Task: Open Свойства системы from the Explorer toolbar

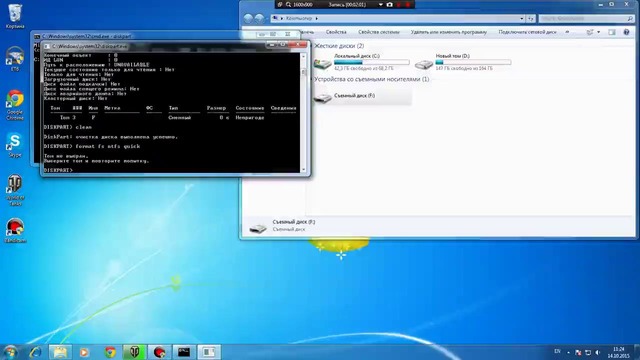Action: 379,32
